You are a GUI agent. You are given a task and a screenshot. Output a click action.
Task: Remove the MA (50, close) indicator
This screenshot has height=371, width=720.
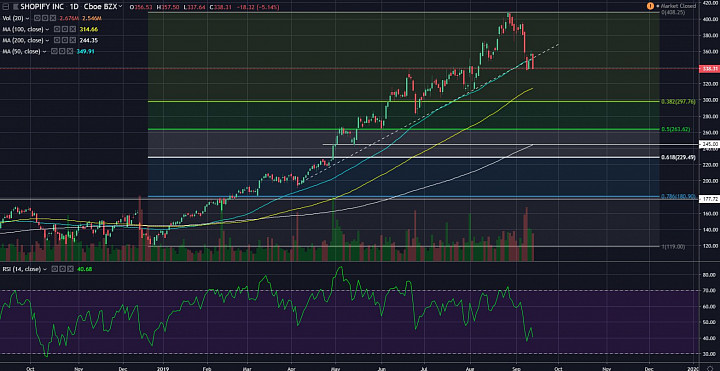(x=71, y=51)
